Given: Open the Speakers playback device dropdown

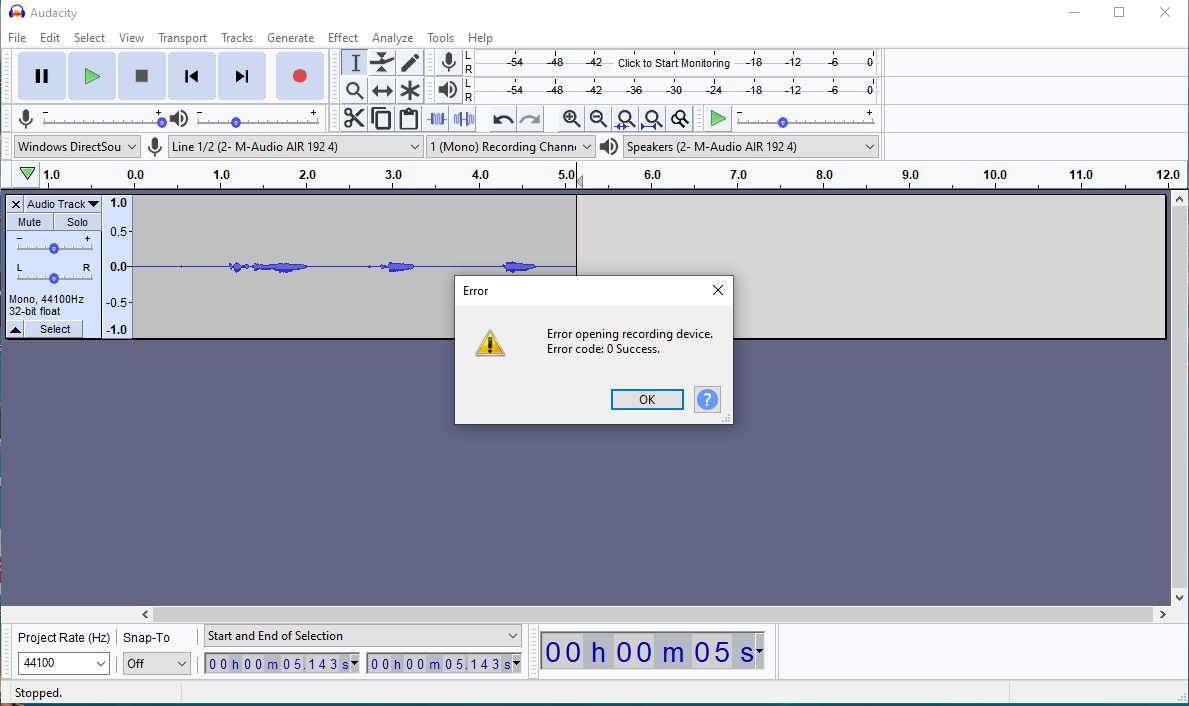Looking at the screenshot, I should pyautogui.click(x=751, y=147).
